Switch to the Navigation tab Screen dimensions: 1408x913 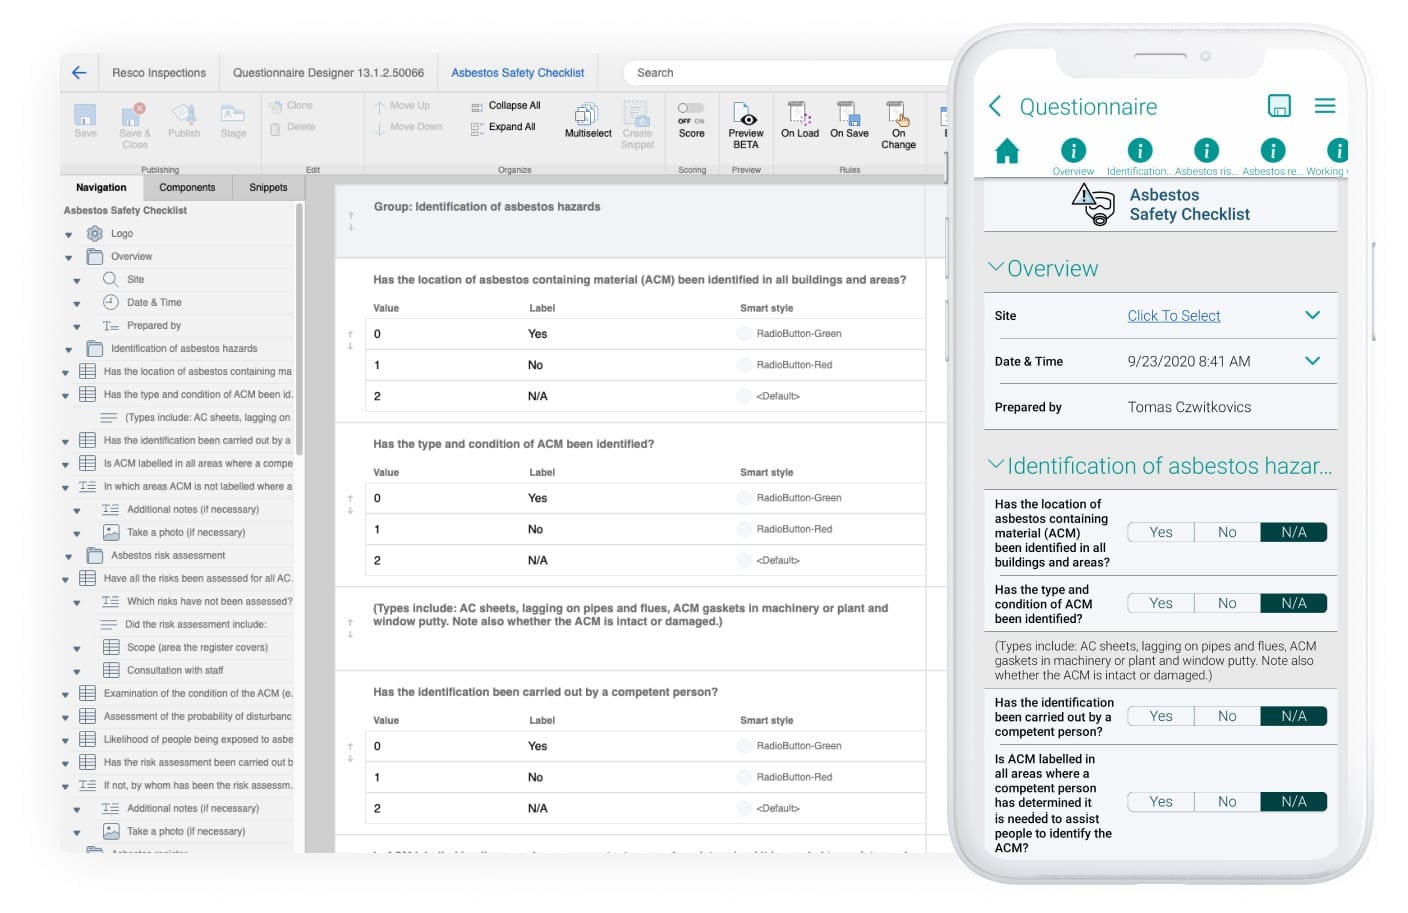point(101,187)
